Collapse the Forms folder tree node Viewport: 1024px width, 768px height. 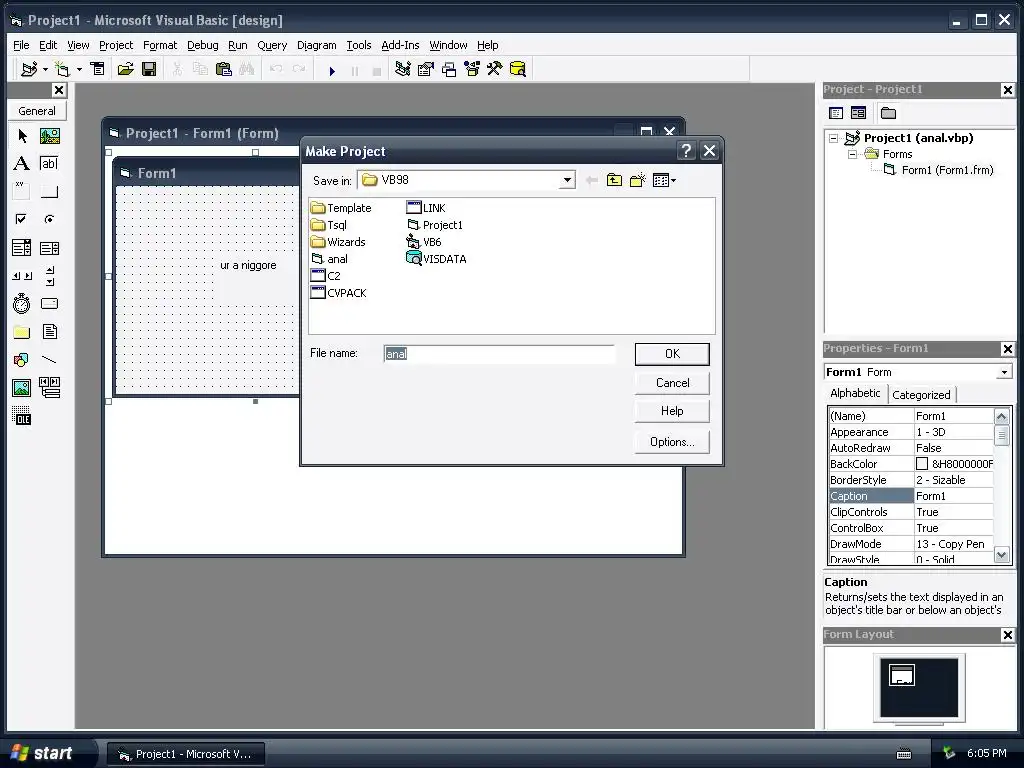(x=852, y=154)
